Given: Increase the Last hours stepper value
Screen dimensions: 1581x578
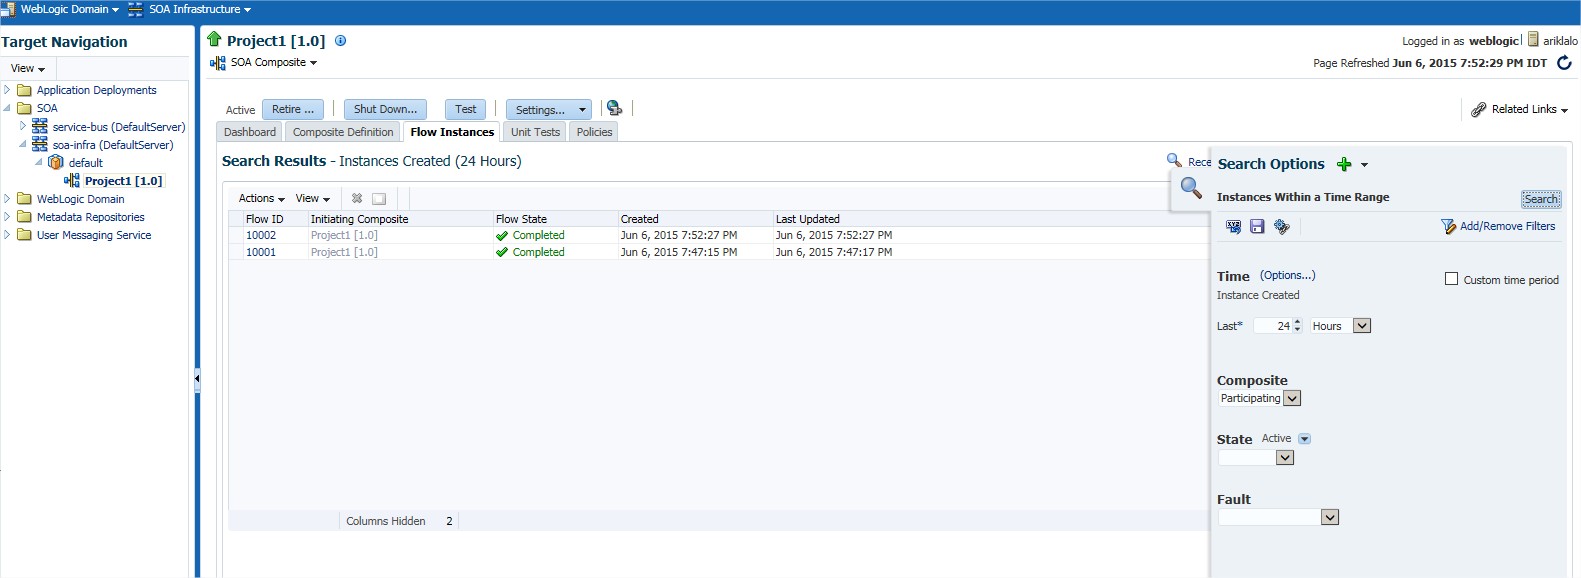Looking at the screenshot, I should 1297,322.
